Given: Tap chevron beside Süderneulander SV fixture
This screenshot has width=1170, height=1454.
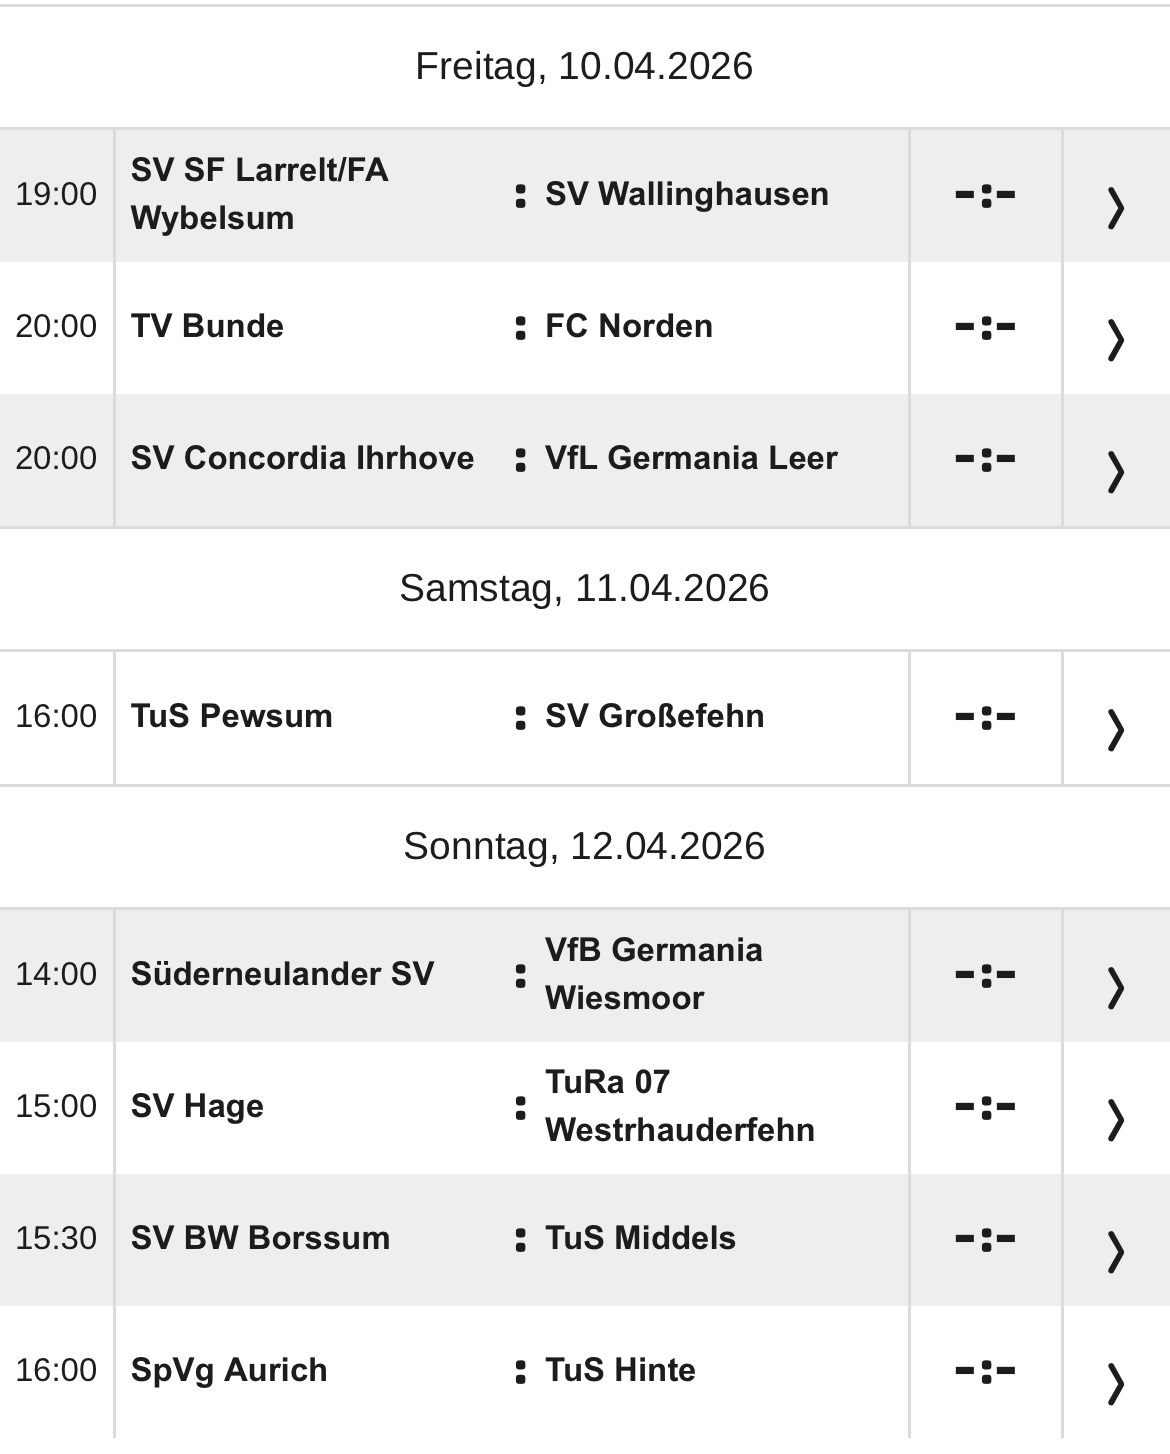Looking at the screenshot, I should coord(1116,987).
